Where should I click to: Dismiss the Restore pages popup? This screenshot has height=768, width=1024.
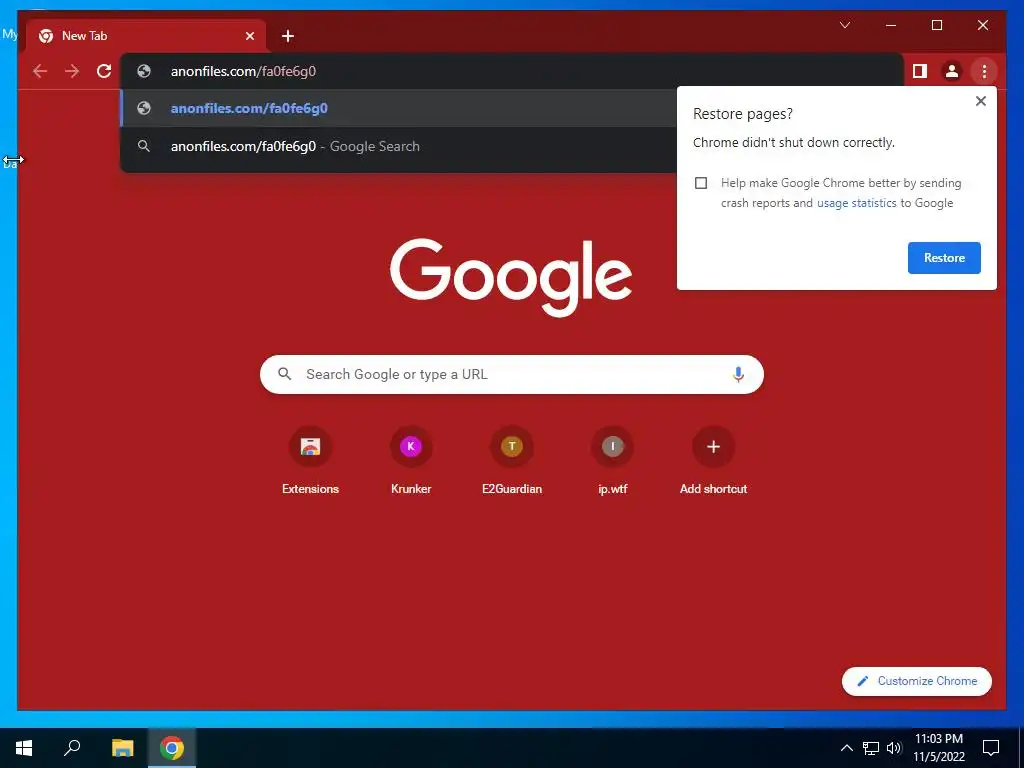click(980, 101)
